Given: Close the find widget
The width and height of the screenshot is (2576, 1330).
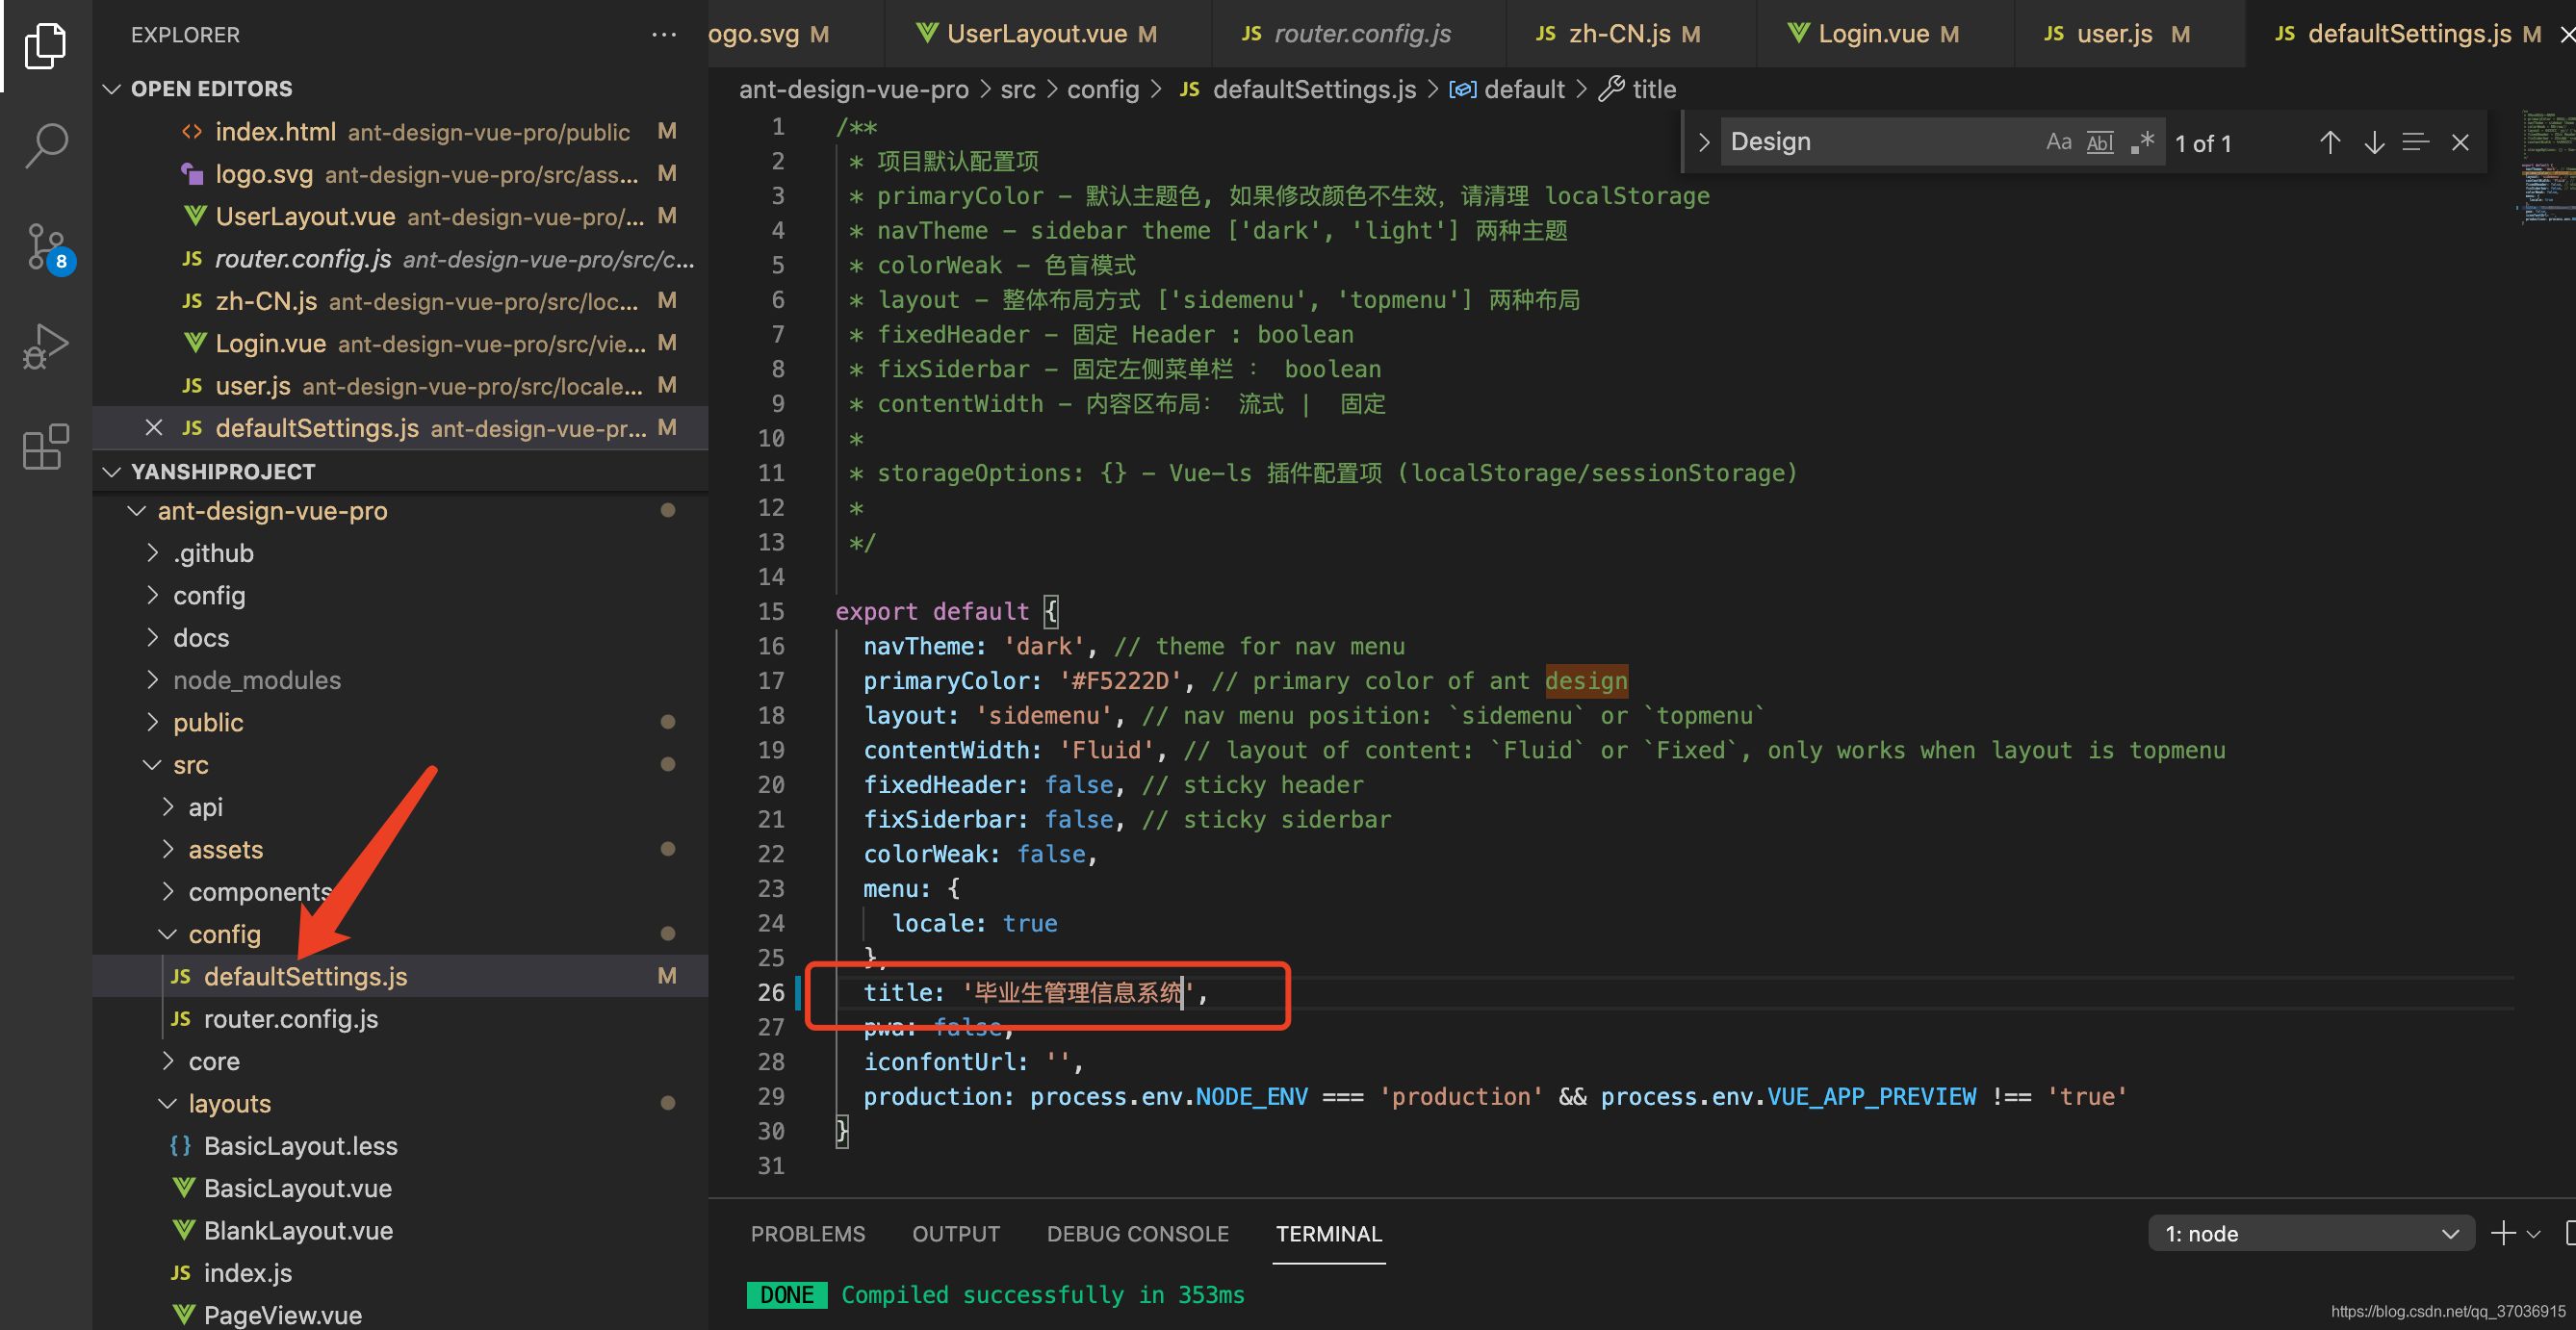Looking at the screenshot, I should pyautogui.click(x=2460, y=143).
